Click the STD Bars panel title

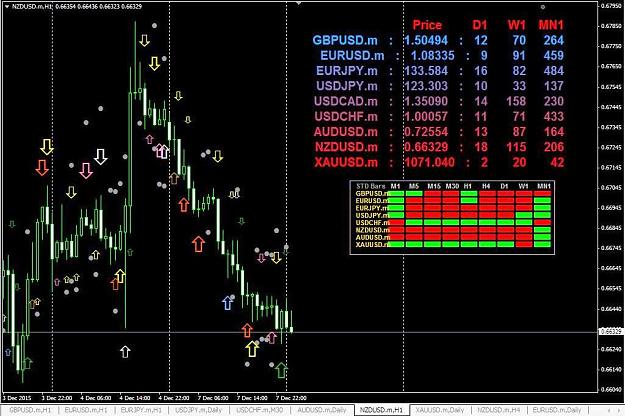pyautogui.click(x=371, y=186)
